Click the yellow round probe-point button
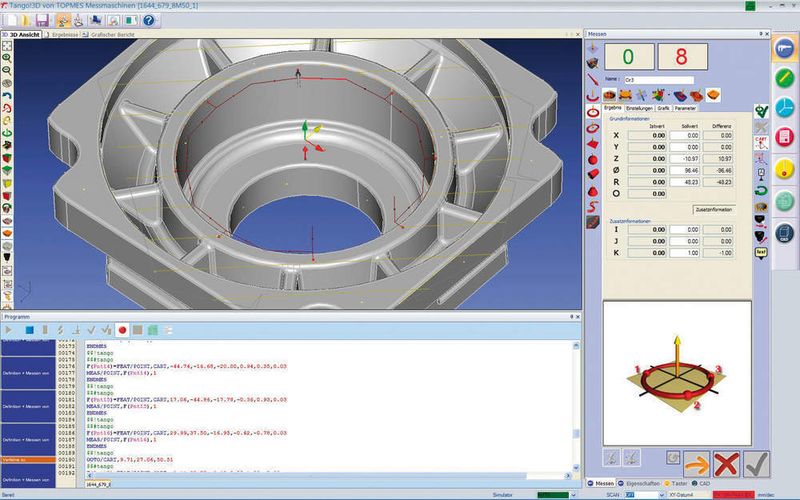The image size is (800, 500). (x=784, y=169)
